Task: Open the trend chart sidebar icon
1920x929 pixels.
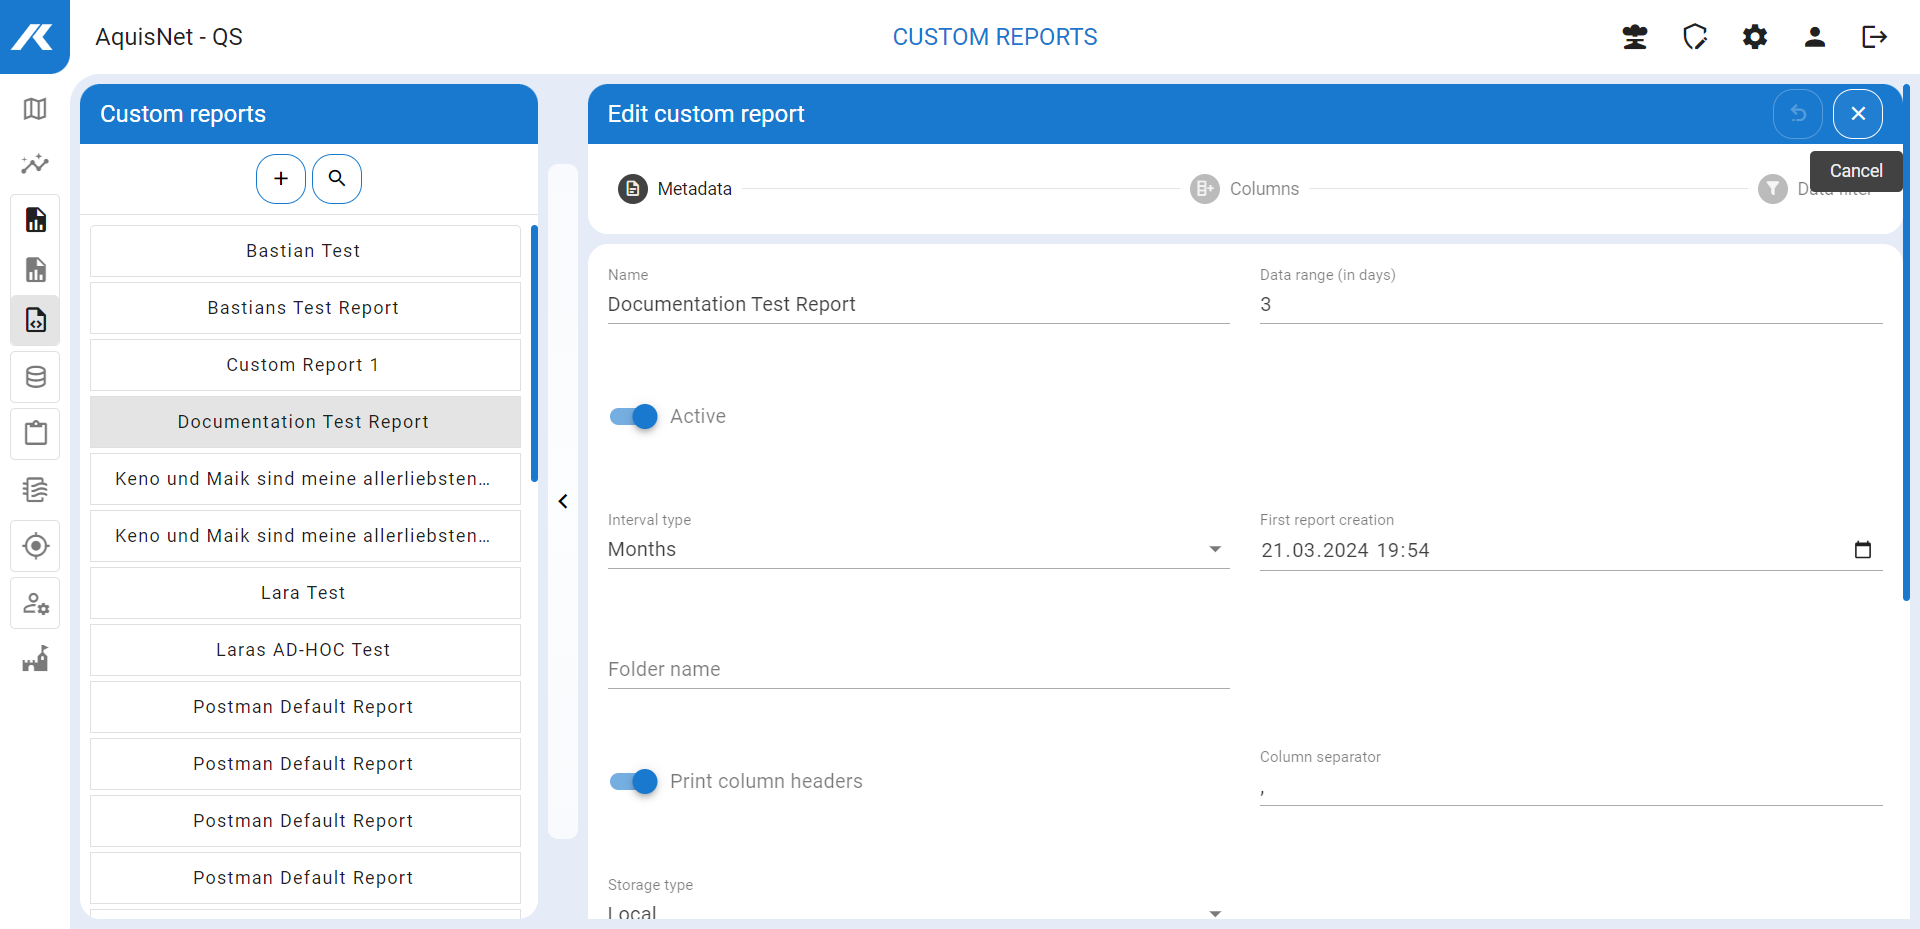Action: click(35, 163)
